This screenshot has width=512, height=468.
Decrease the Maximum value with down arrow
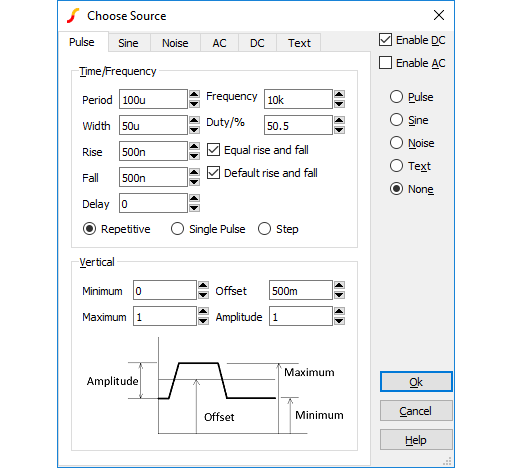pos(203,321)
